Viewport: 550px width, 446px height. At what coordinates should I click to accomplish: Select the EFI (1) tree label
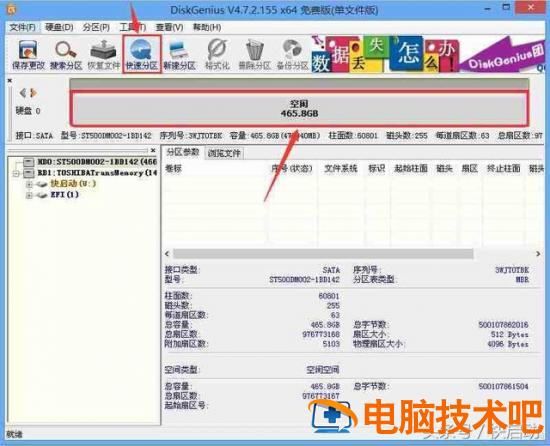(65, 195)
